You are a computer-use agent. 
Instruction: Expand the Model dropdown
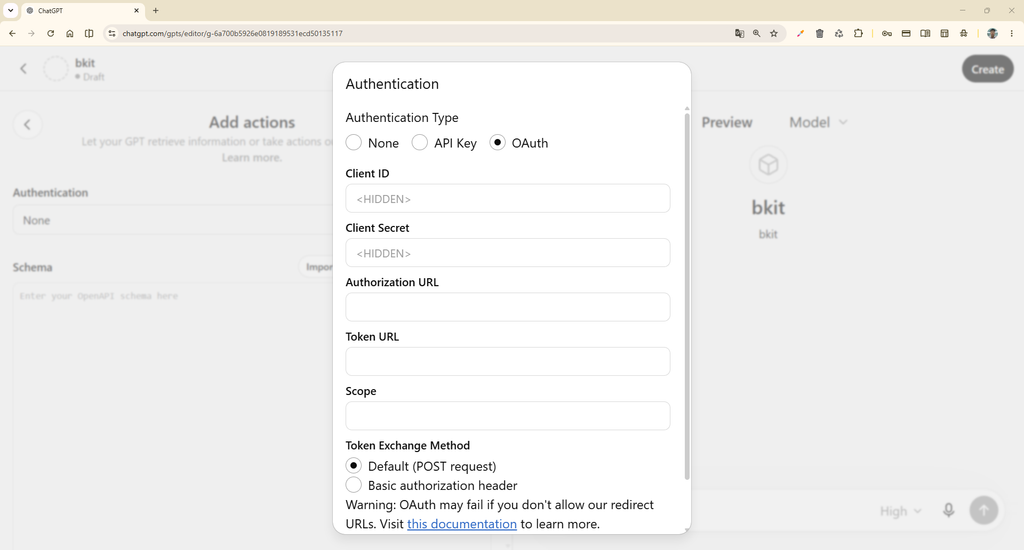coord(818,122)
